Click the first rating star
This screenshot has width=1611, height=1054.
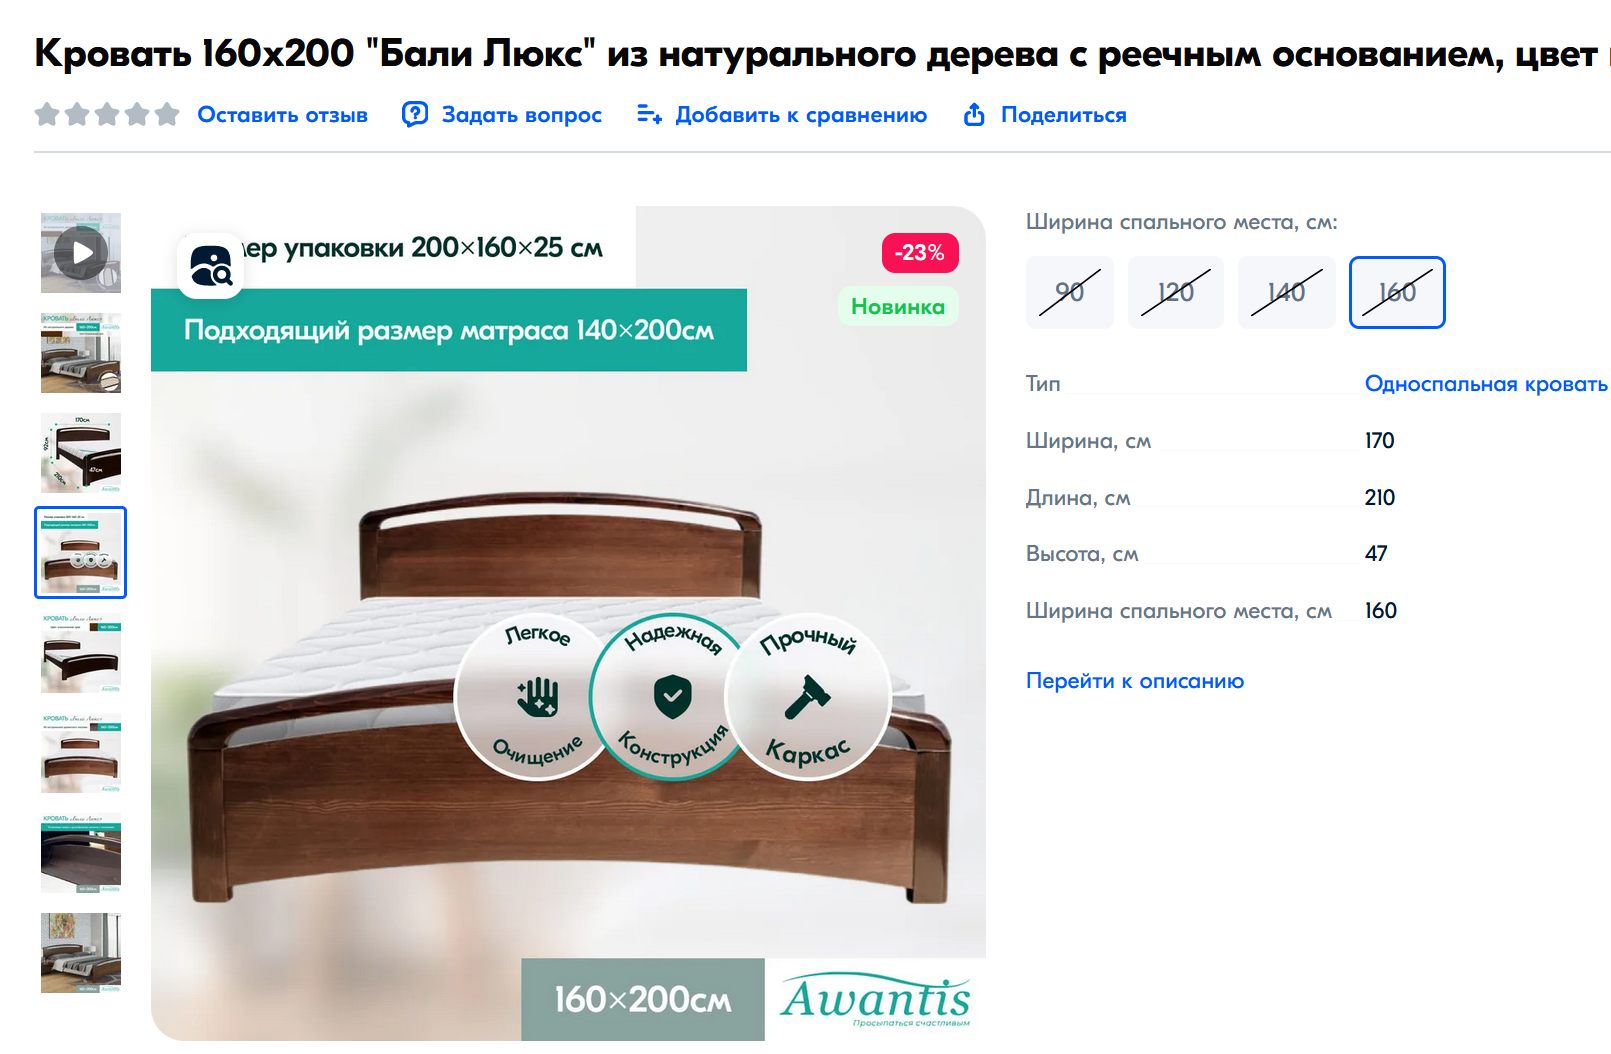(x=47, y=115)
